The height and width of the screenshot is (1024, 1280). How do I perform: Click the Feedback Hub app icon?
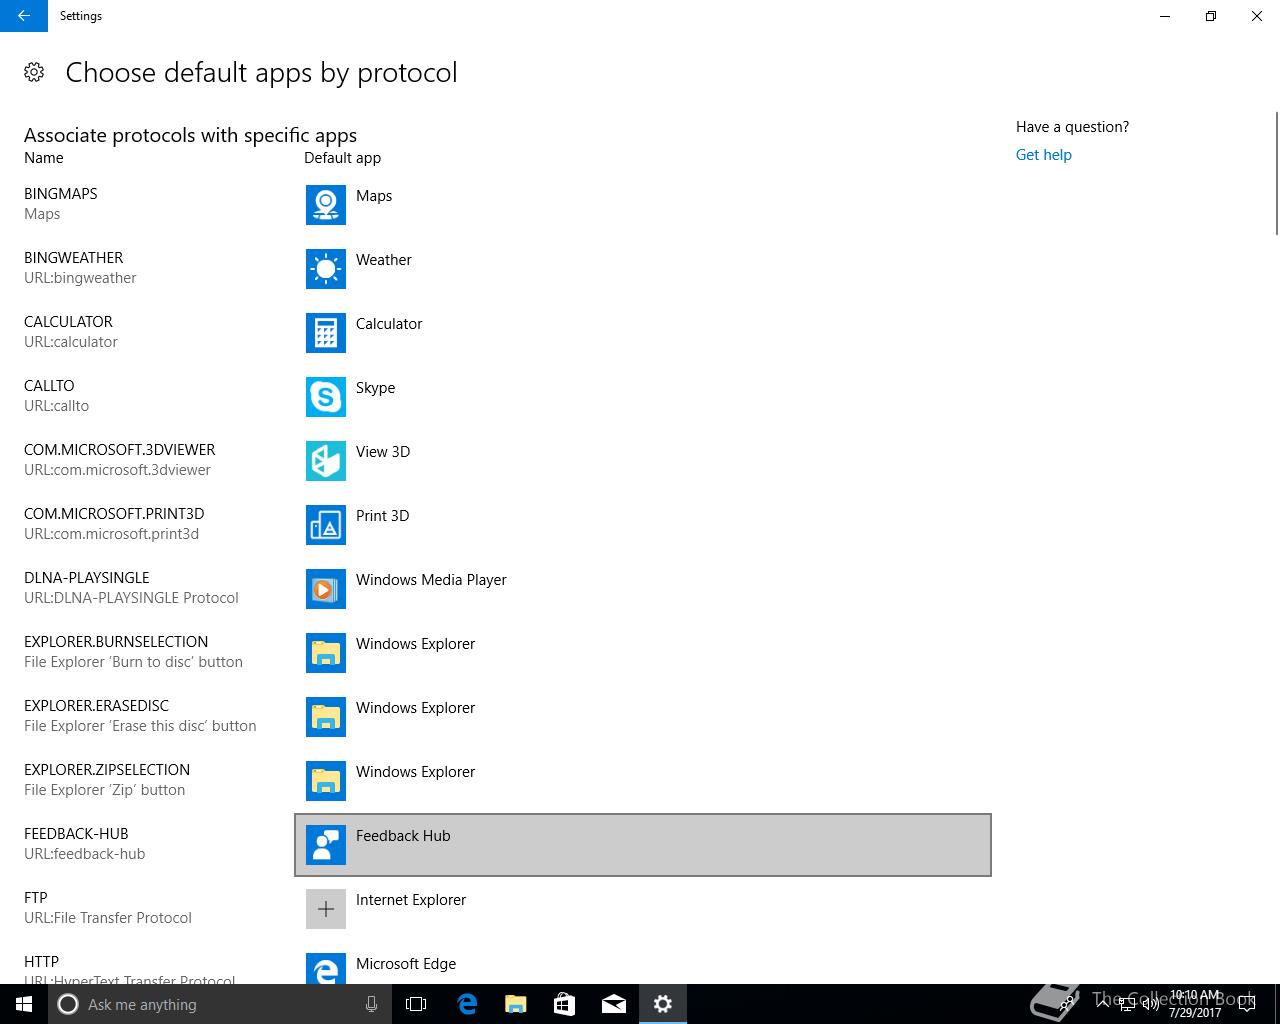pos(326,845)
